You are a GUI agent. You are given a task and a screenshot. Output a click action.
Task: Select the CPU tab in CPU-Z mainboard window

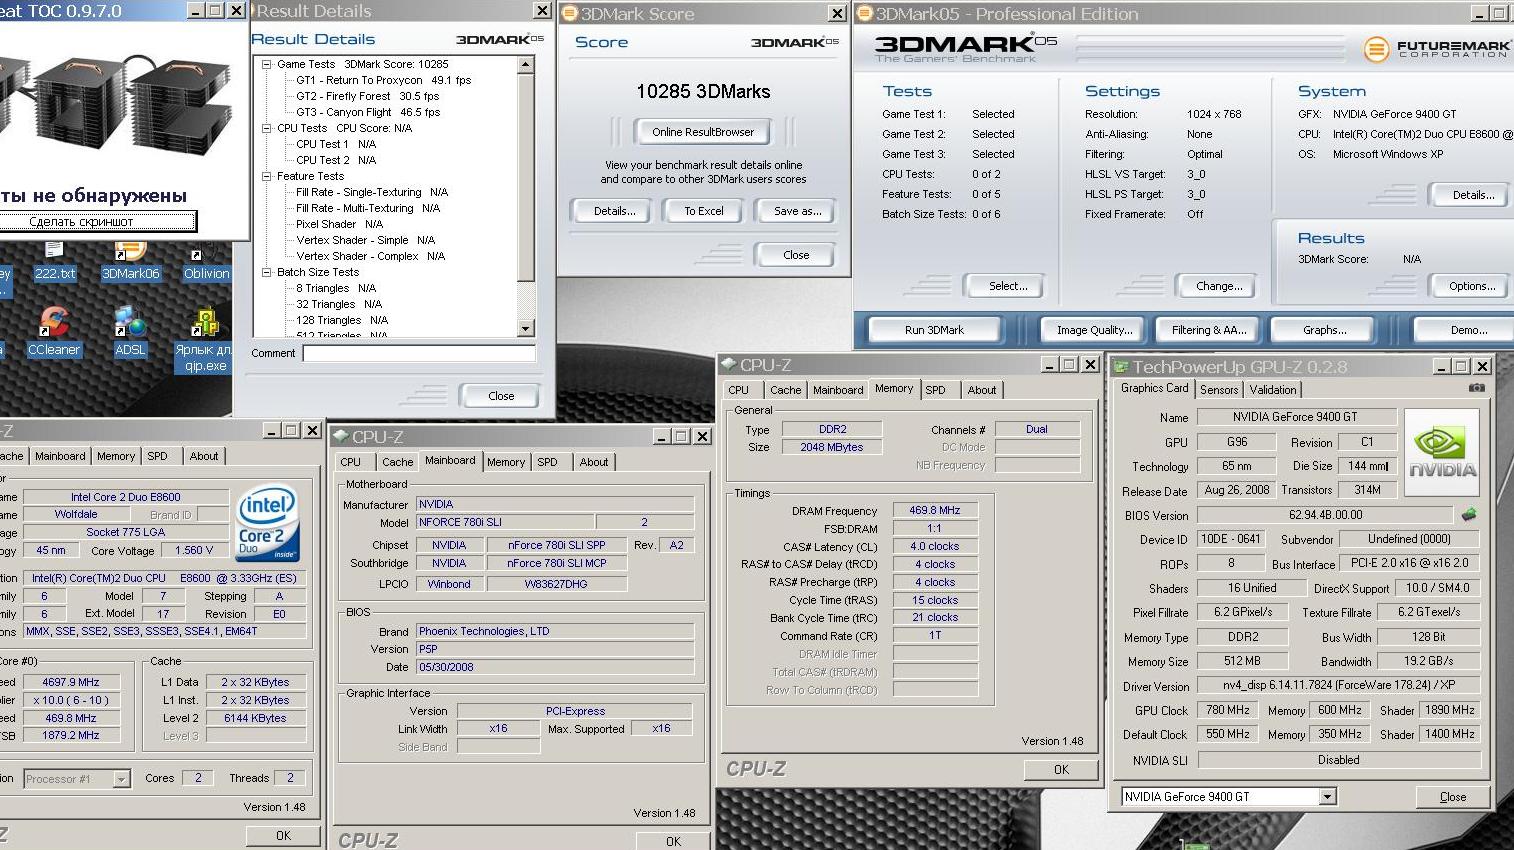pyautogui.click(x=350, y=462)
